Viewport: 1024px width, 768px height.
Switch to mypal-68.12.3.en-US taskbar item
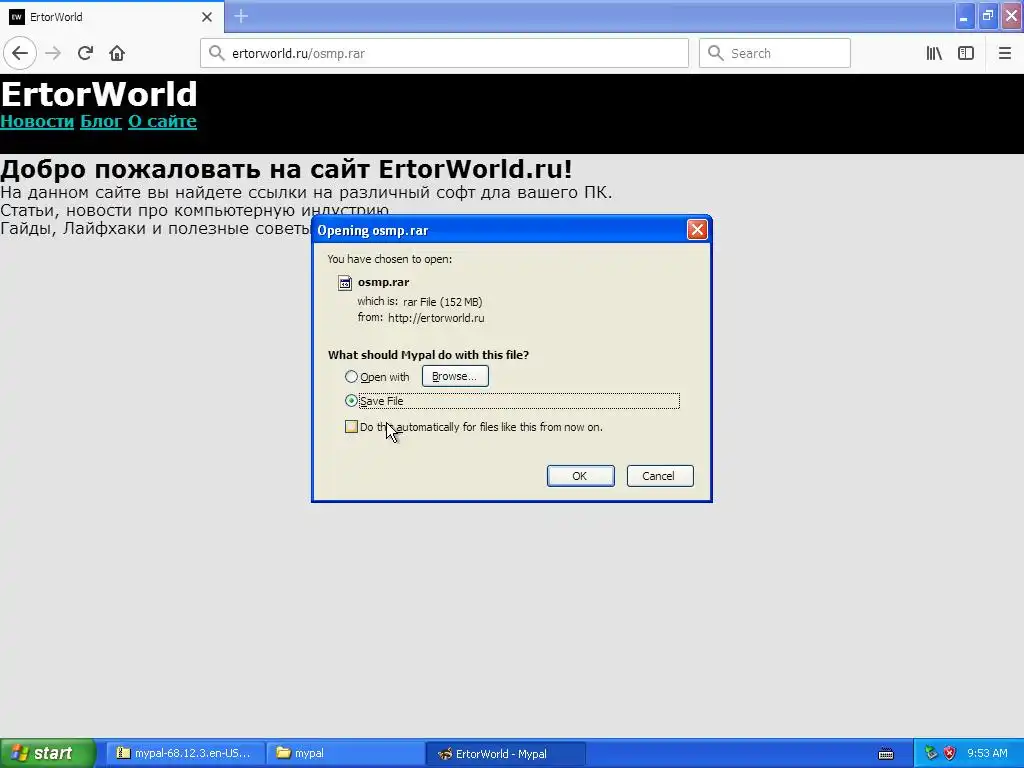click(x=185, y=753)
